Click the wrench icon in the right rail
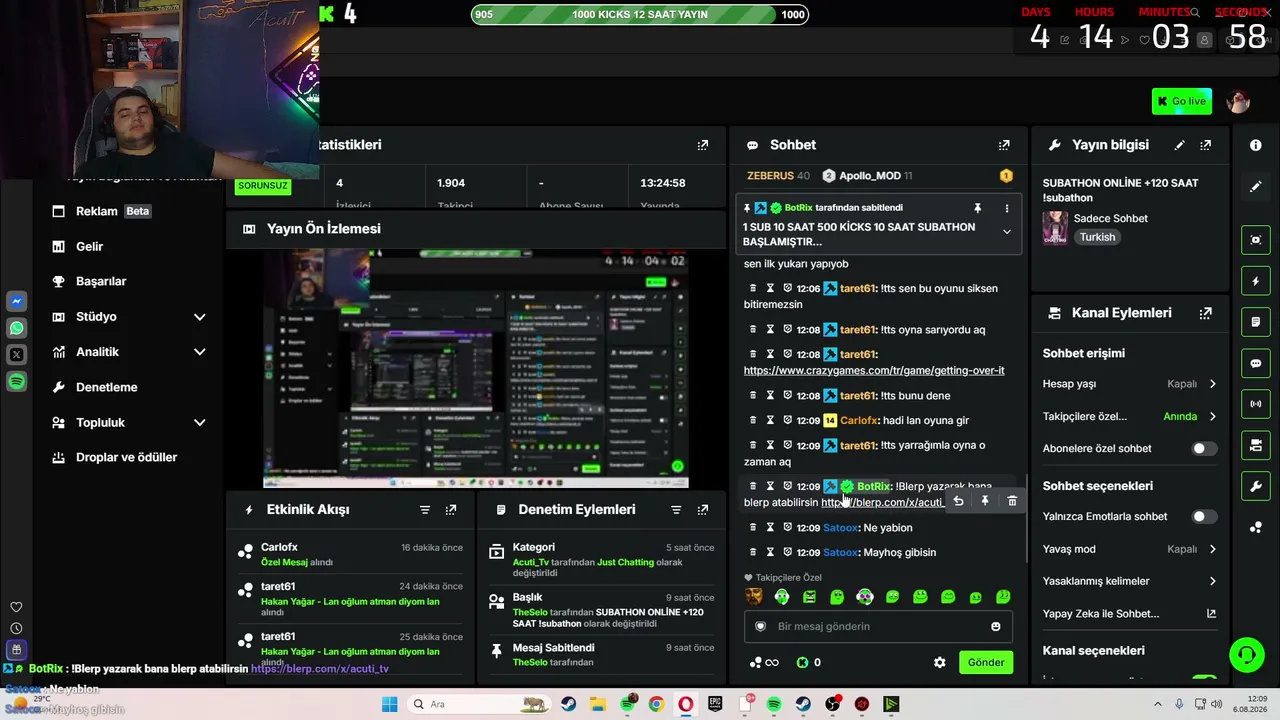Viewport: 1280px width, 720px height. [x=1256, y=487]
